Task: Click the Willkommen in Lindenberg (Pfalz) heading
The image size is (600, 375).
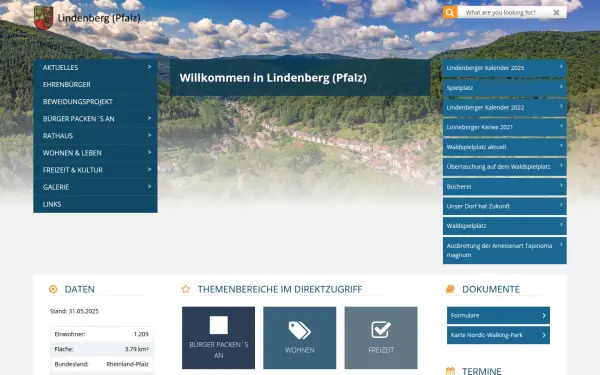Action: point(273,78)
